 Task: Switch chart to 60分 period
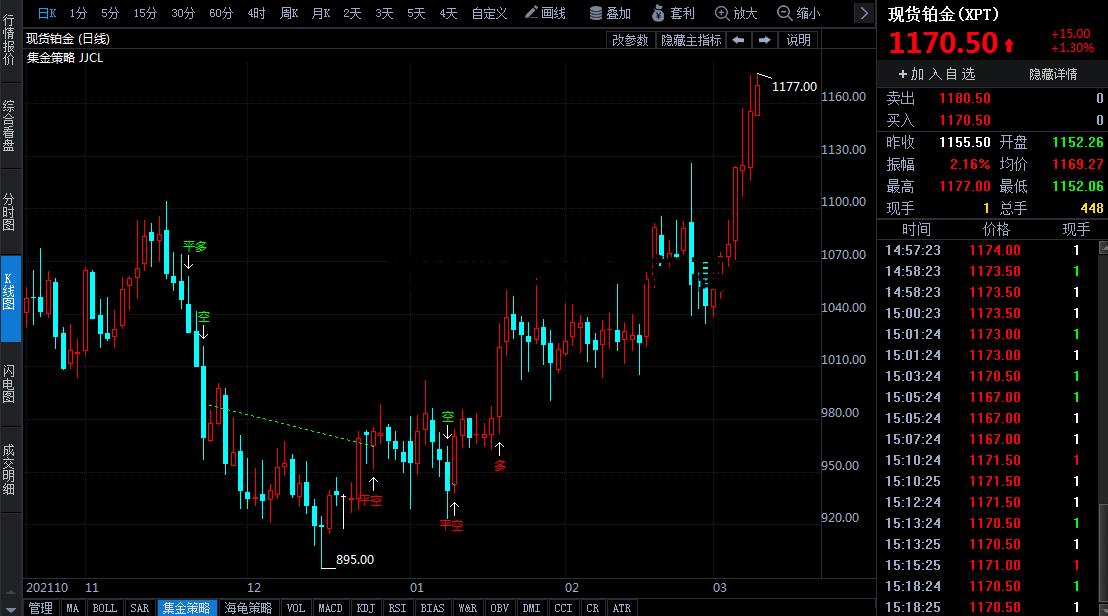click(221, 13)
